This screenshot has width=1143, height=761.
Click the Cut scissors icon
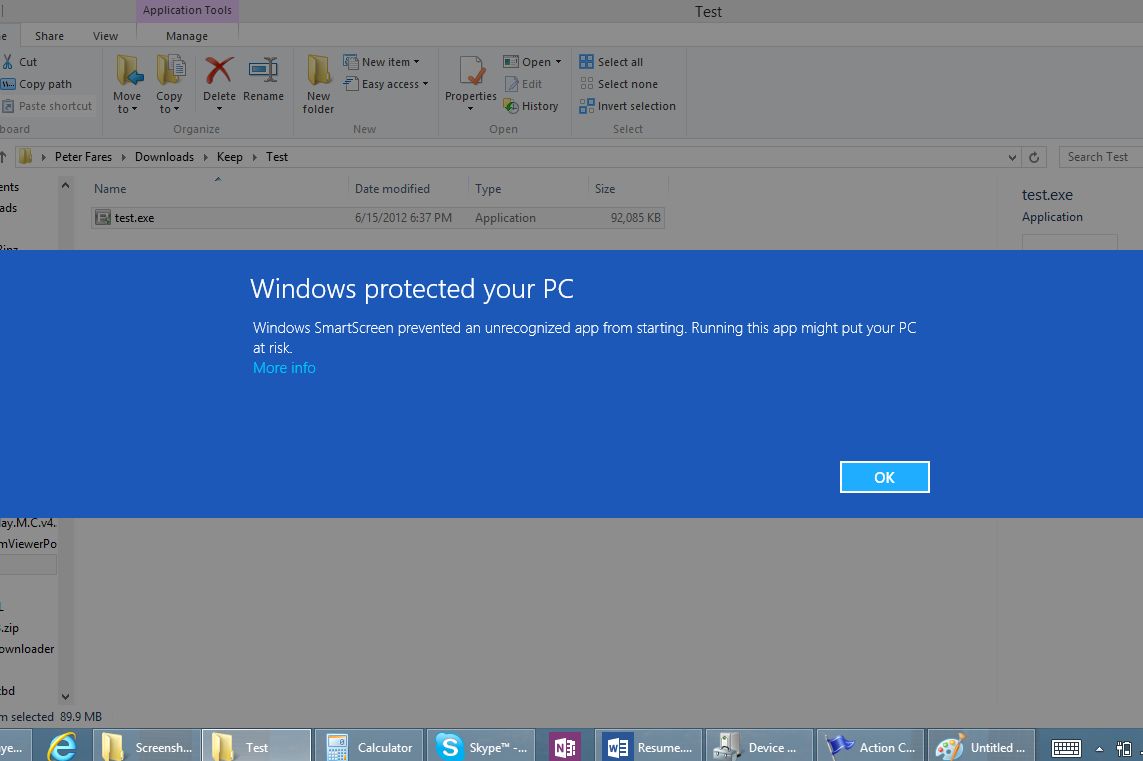pyautogui.click(x=7, y=62)
